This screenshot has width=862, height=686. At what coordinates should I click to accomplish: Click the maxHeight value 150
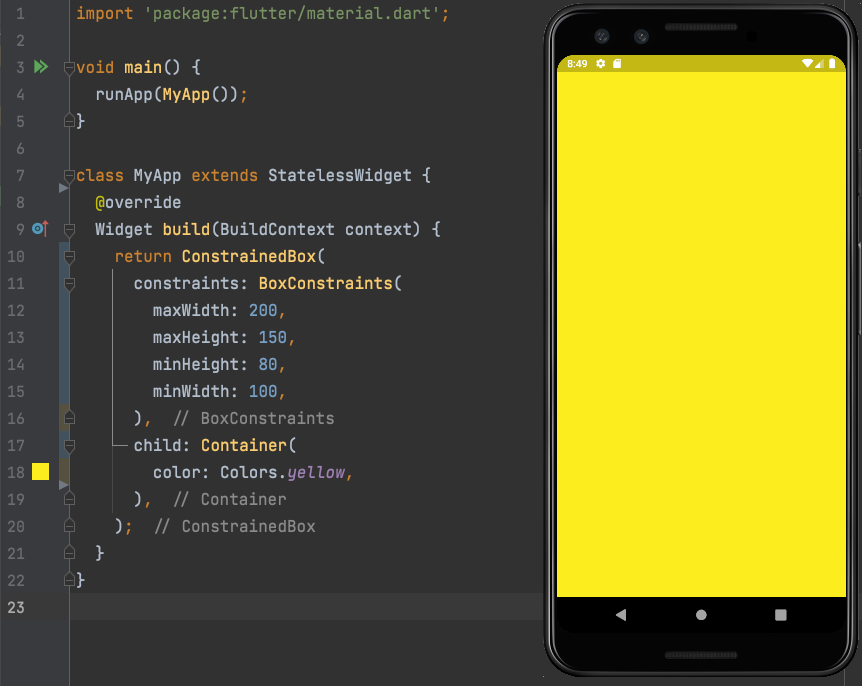click(x=273, y=338)
